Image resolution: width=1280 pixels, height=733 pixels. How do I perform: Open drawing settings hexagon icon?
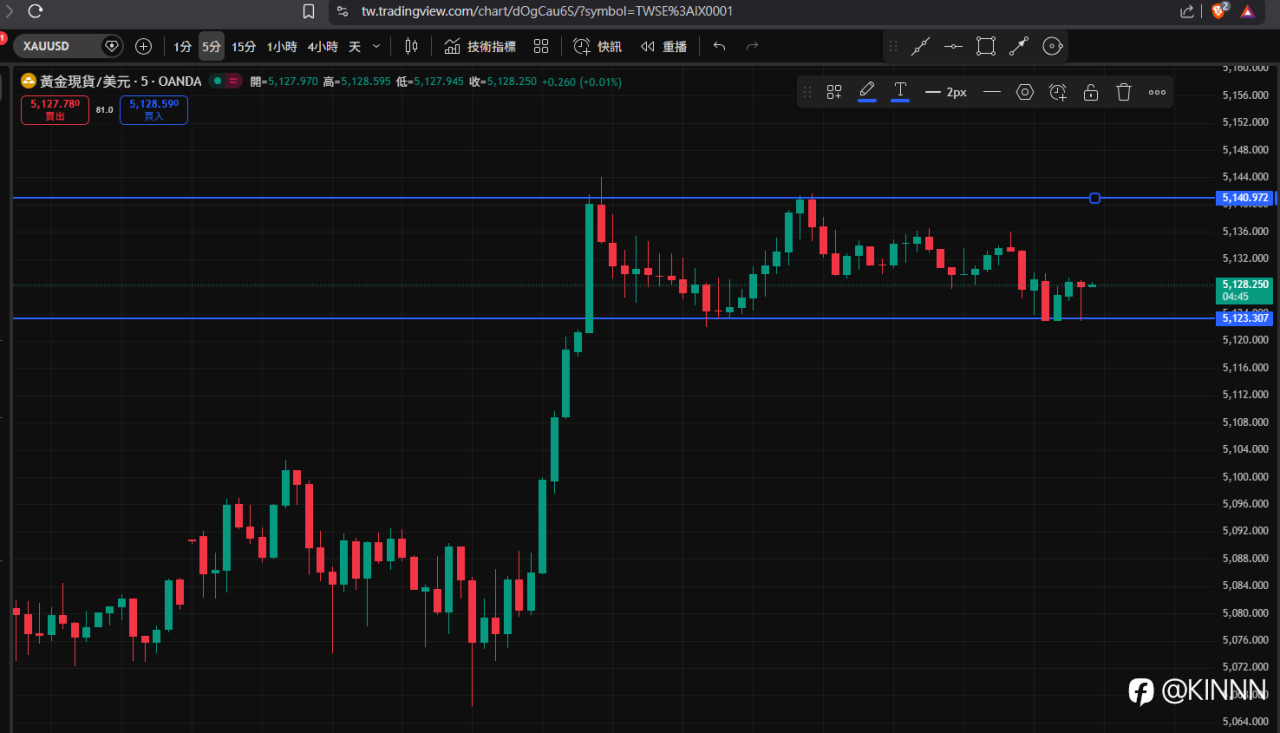point(1025,92)
